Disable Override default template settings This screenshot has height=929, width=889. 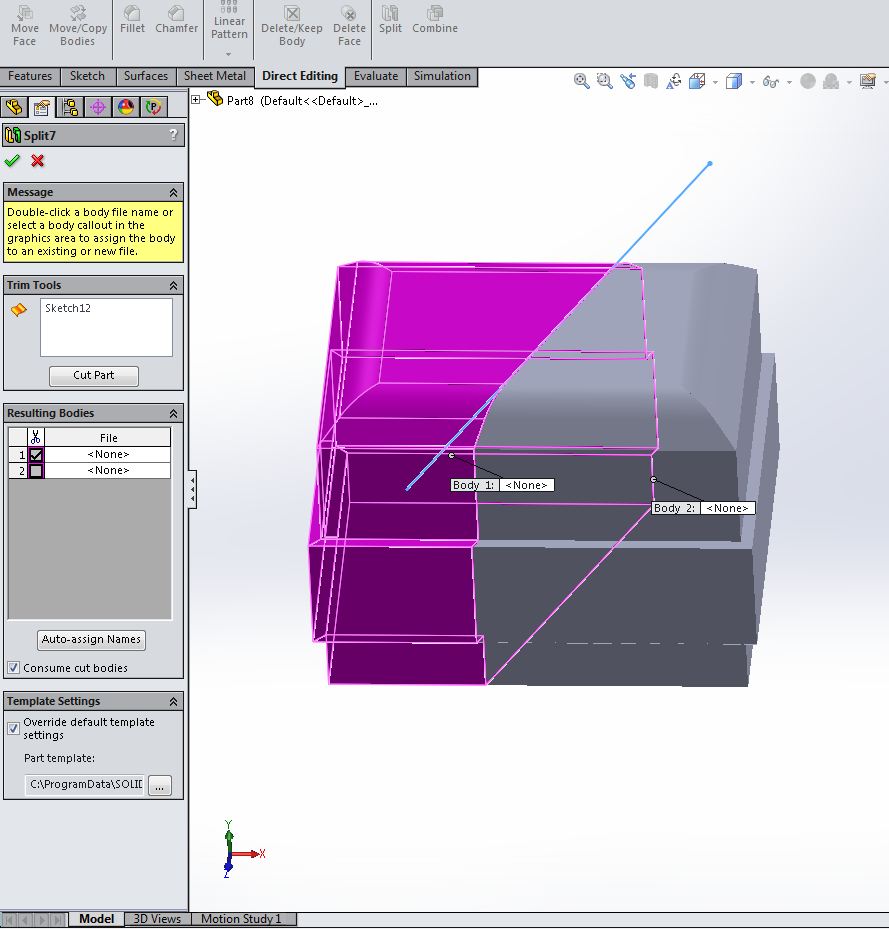pos(14,728)
